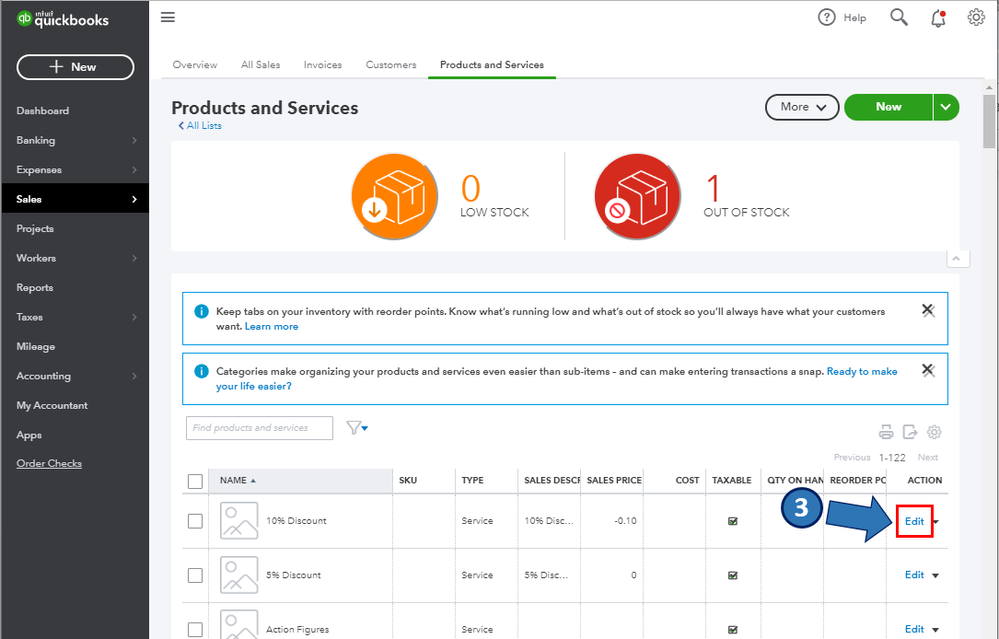This screenshot has width=999, height=639.
Task: Open the search magnifier icon
Action: tap(899, 17)
